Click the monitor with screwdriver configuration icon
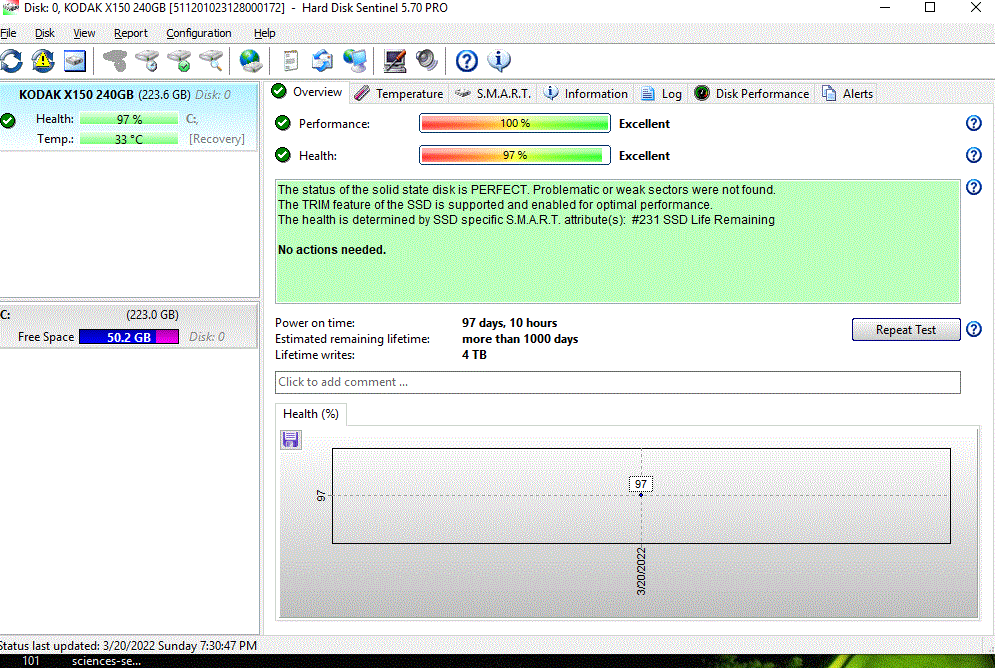 tap(395, 61)
